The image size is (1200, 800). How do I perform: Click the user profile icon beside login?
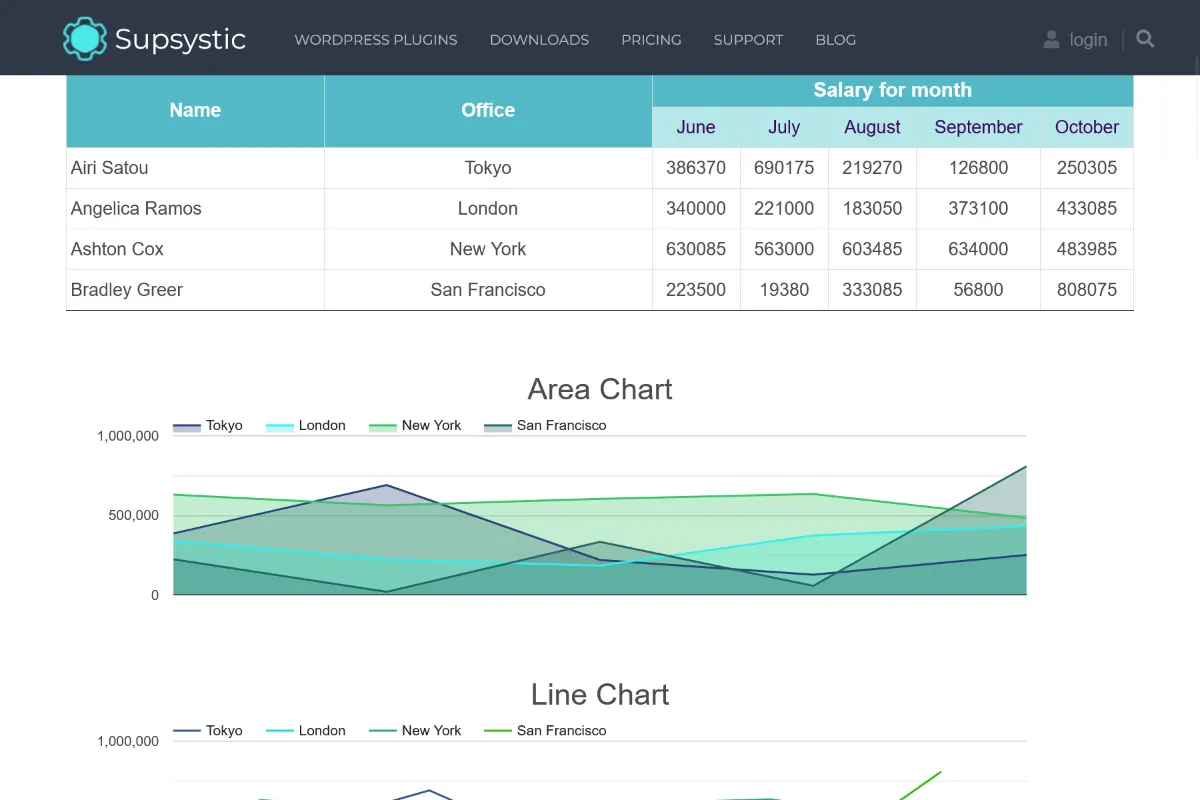pyautogui.click(x=1051, y=39)
